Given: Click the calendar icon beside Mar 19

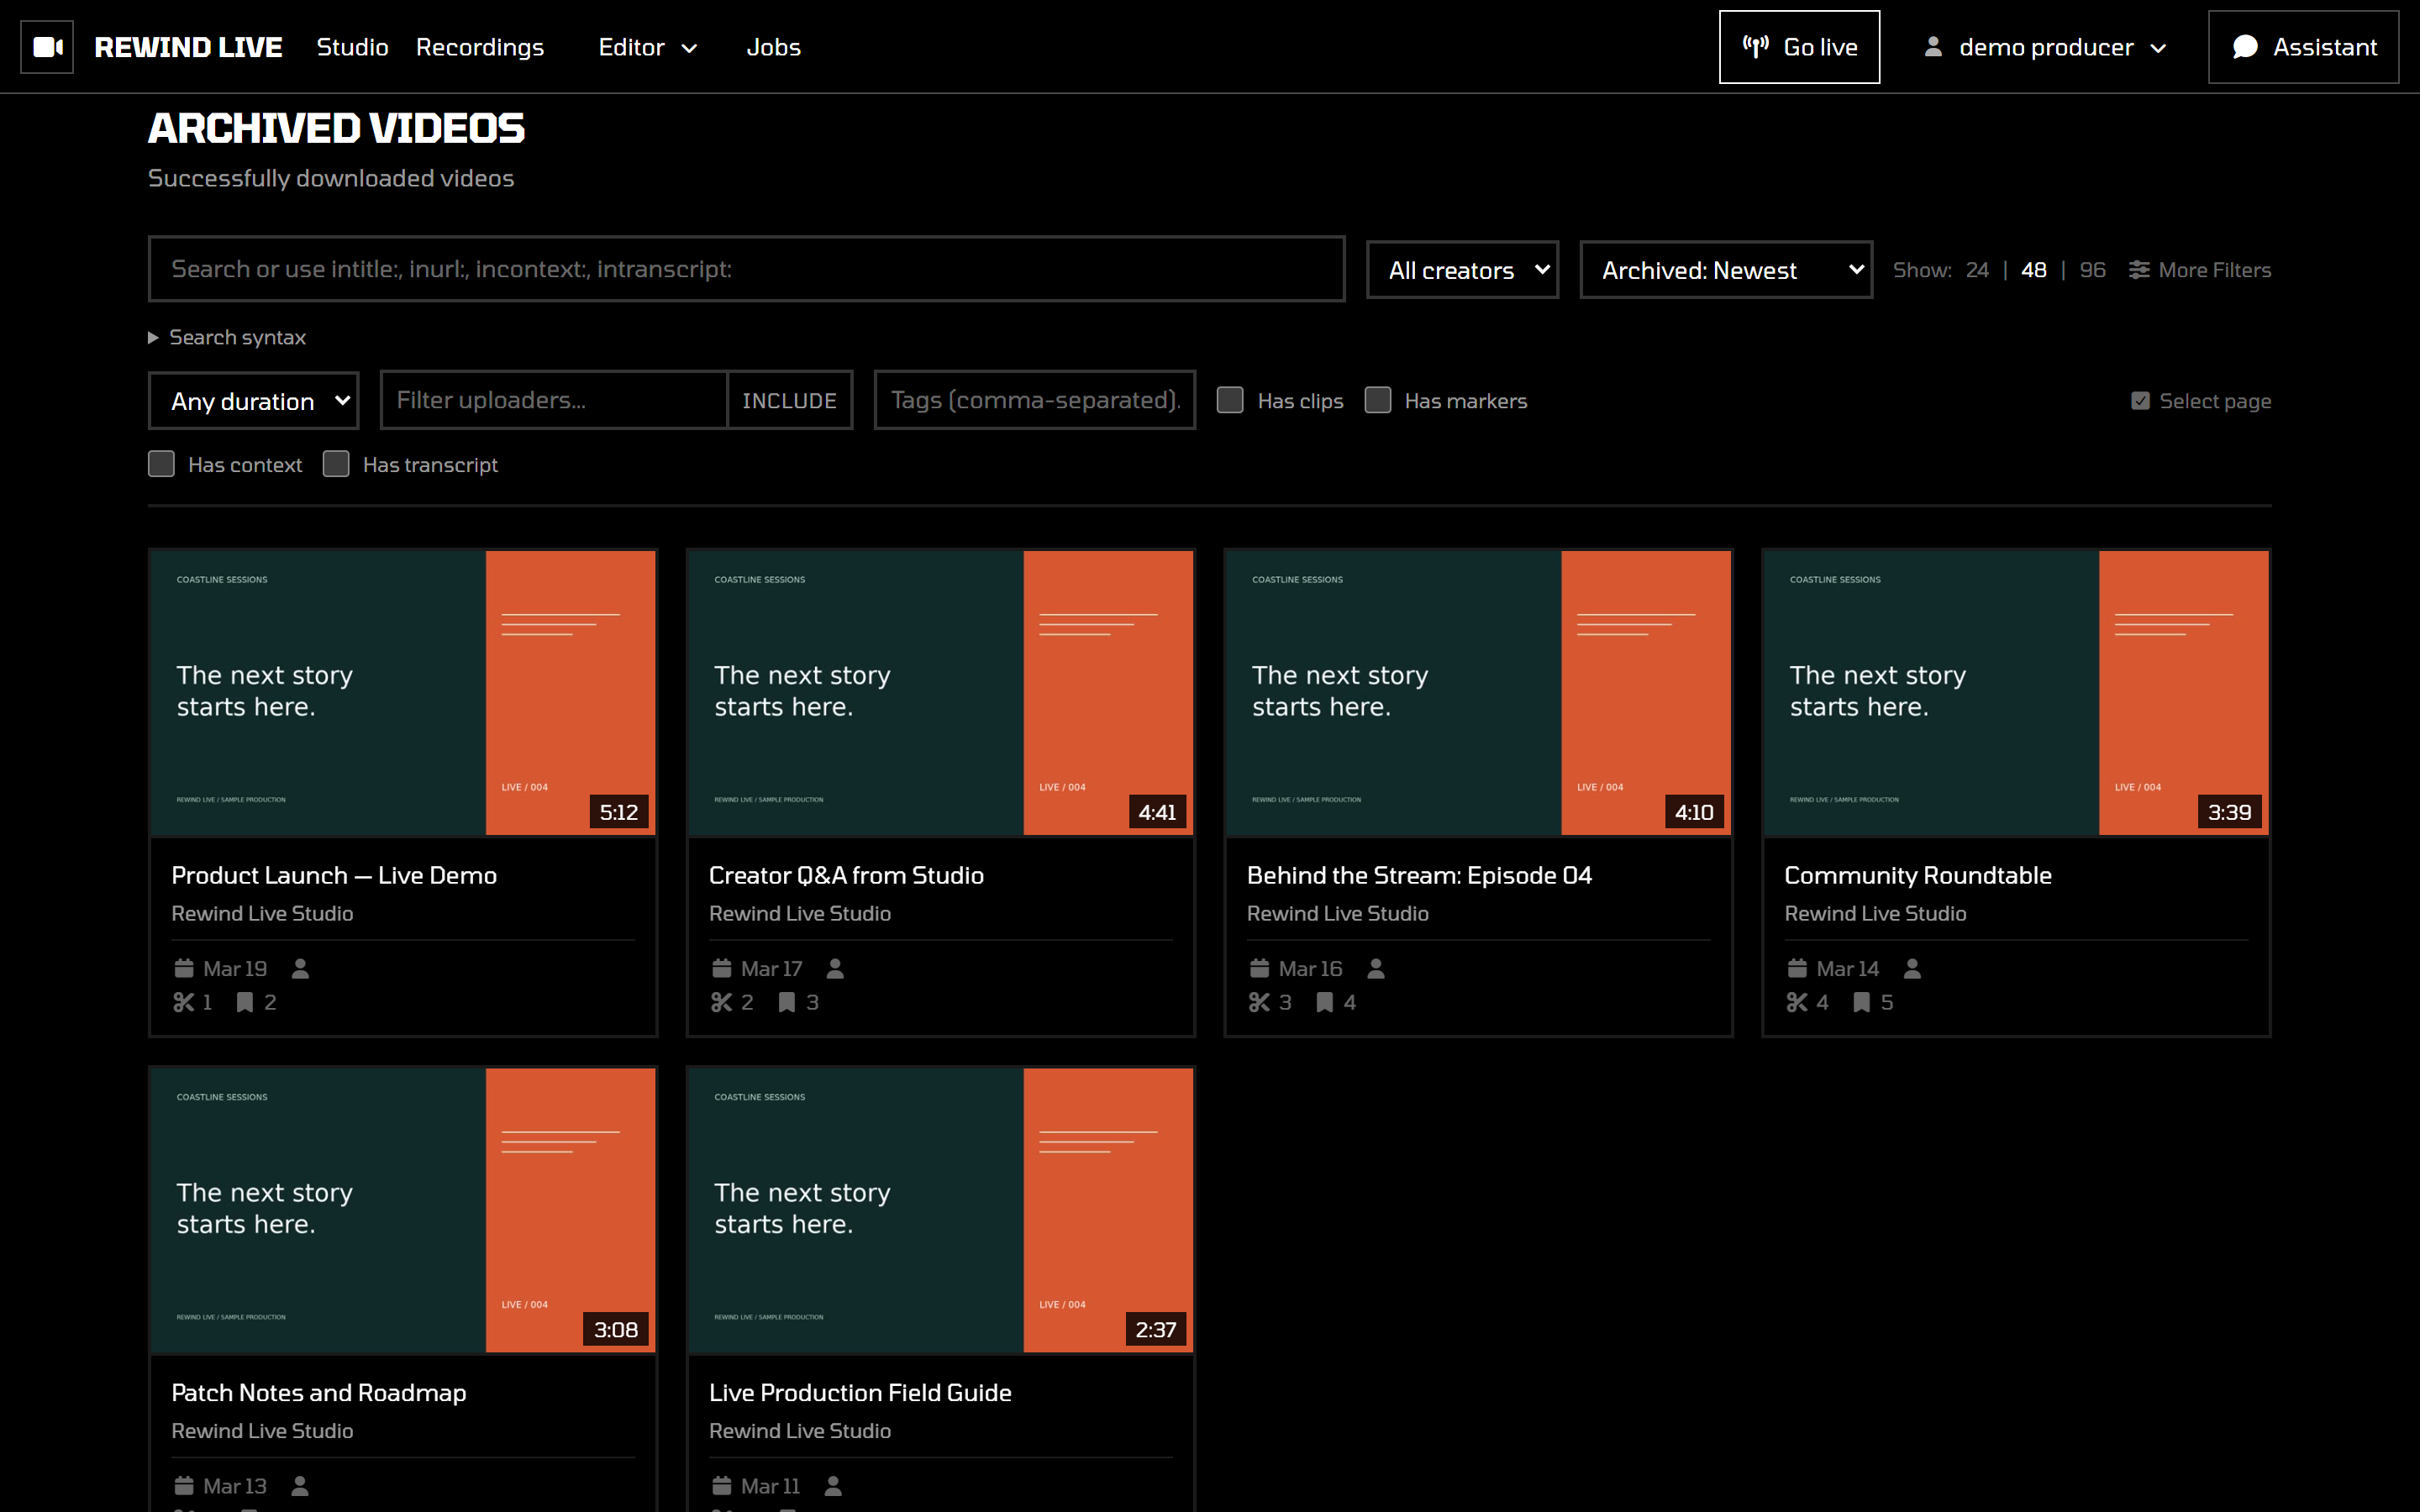Looking at the screenshot, I should tap(183, 969).
